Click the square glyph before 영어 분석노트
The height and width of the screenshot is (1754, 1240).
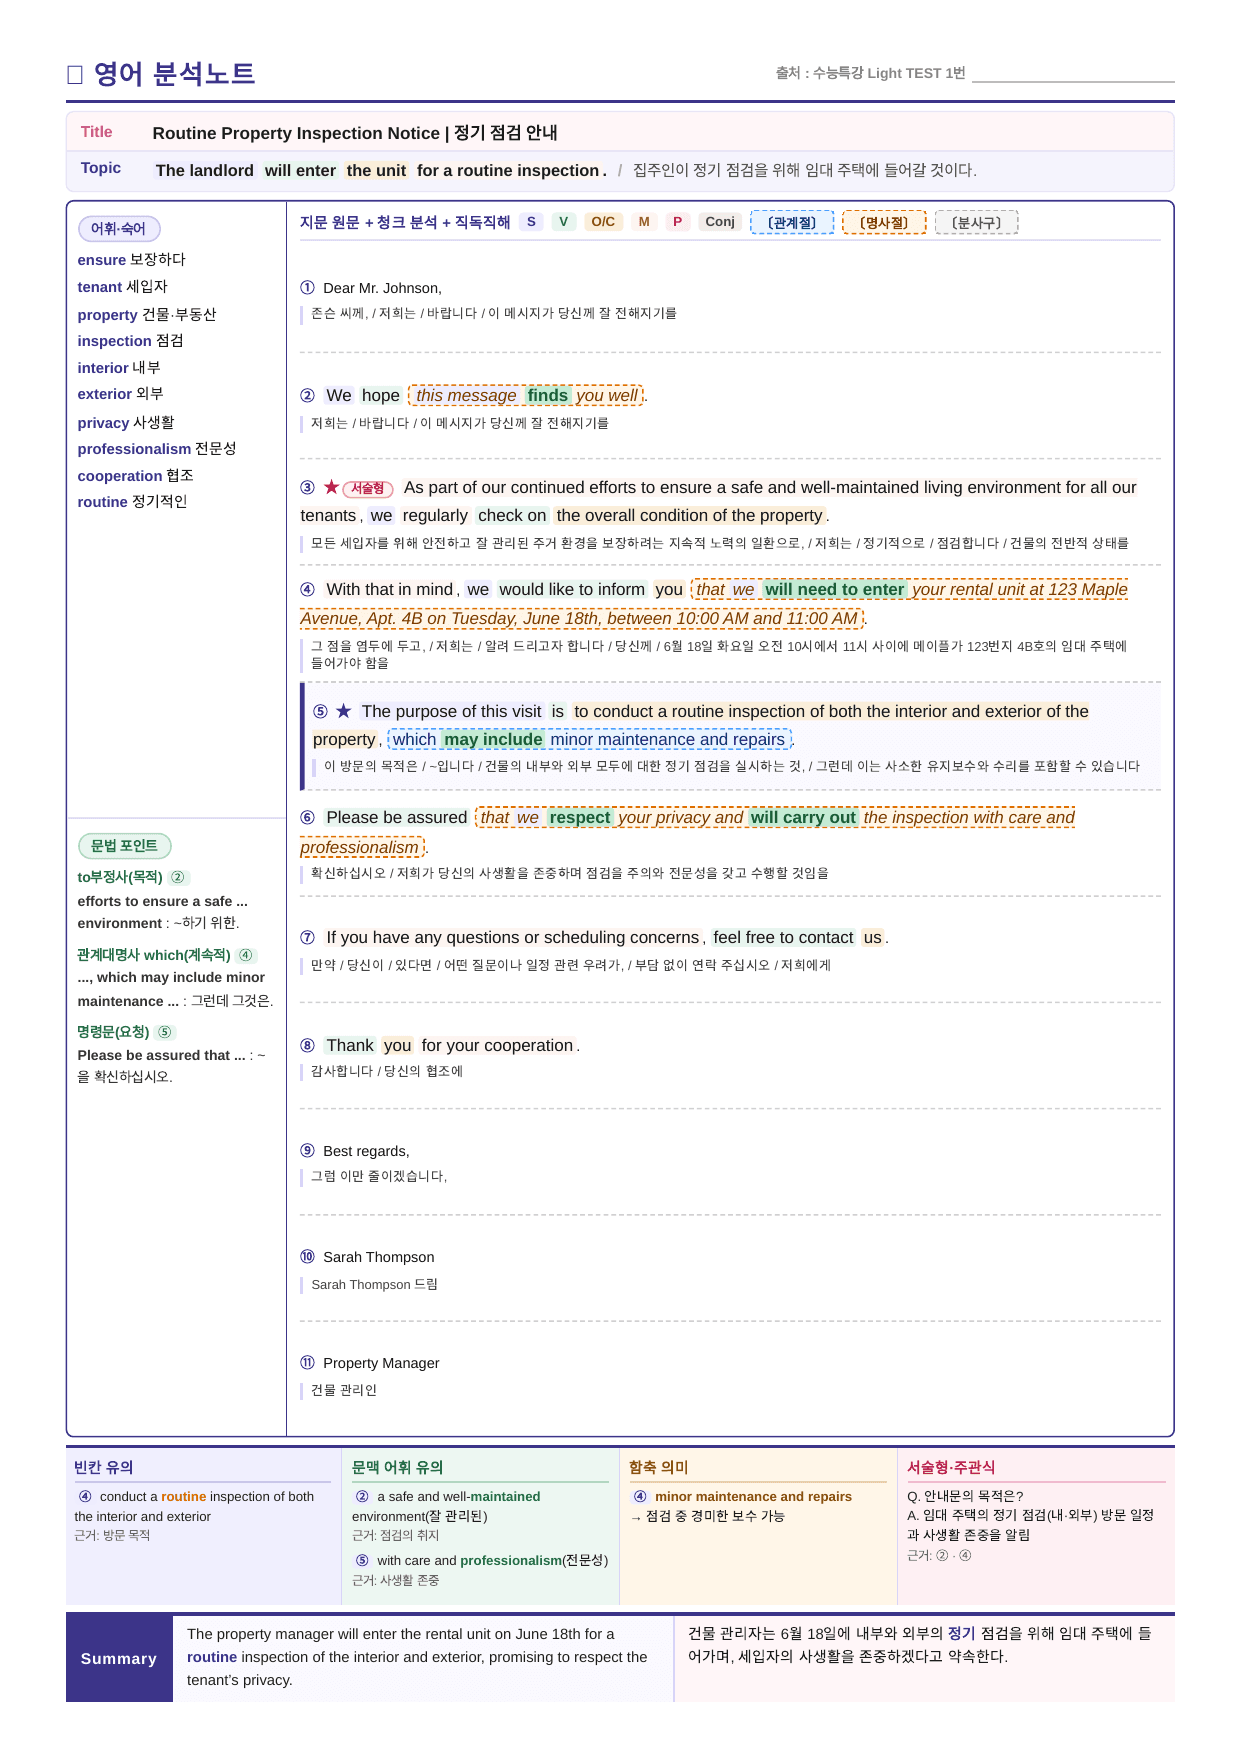point(74,75)
